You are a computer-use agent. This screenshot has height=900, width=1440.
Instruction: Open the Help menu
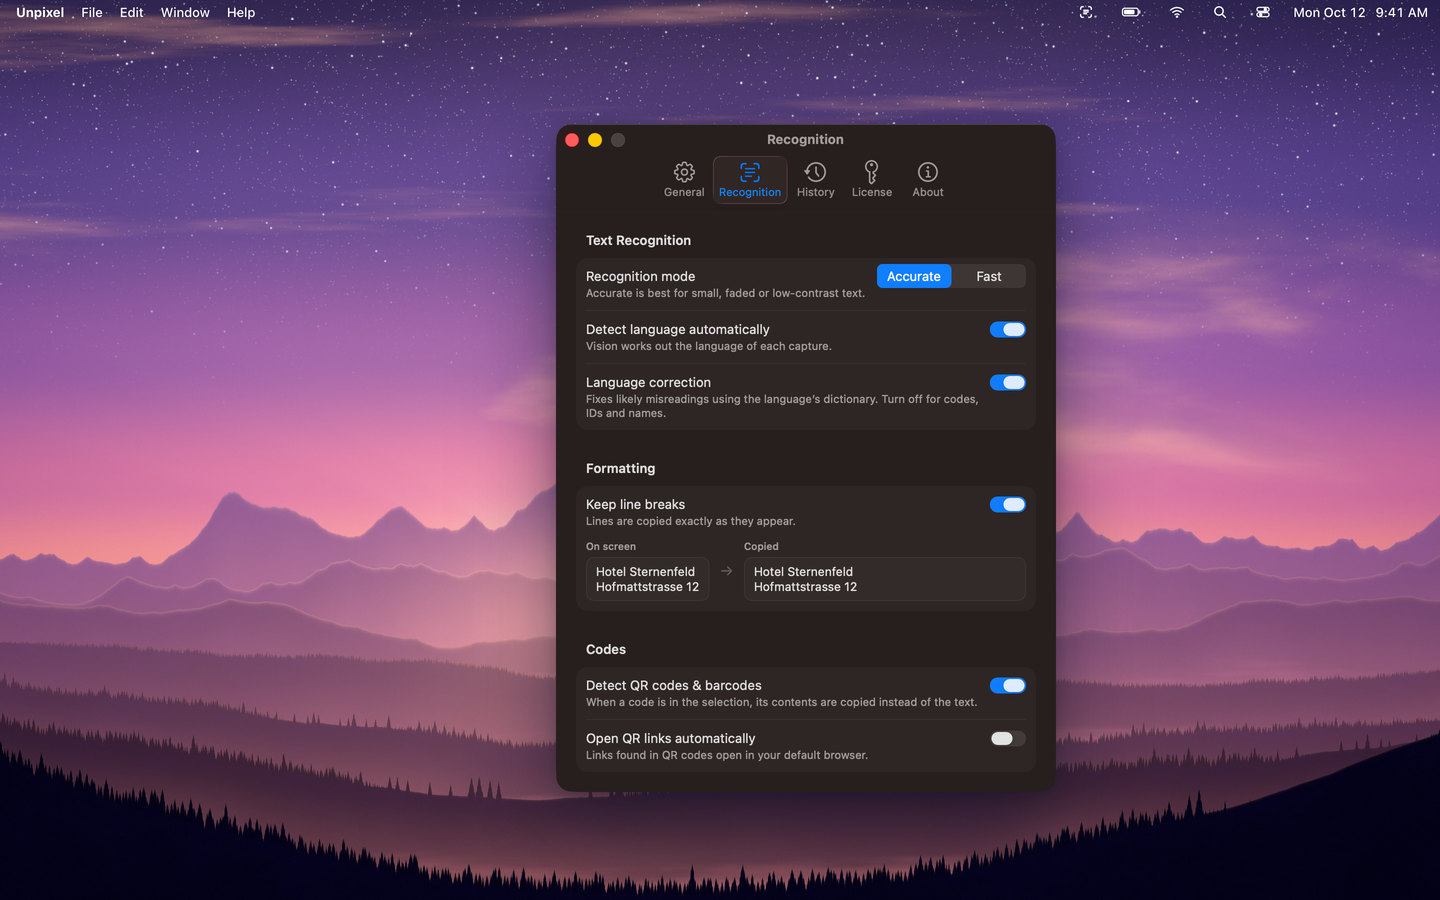[241, 12]
